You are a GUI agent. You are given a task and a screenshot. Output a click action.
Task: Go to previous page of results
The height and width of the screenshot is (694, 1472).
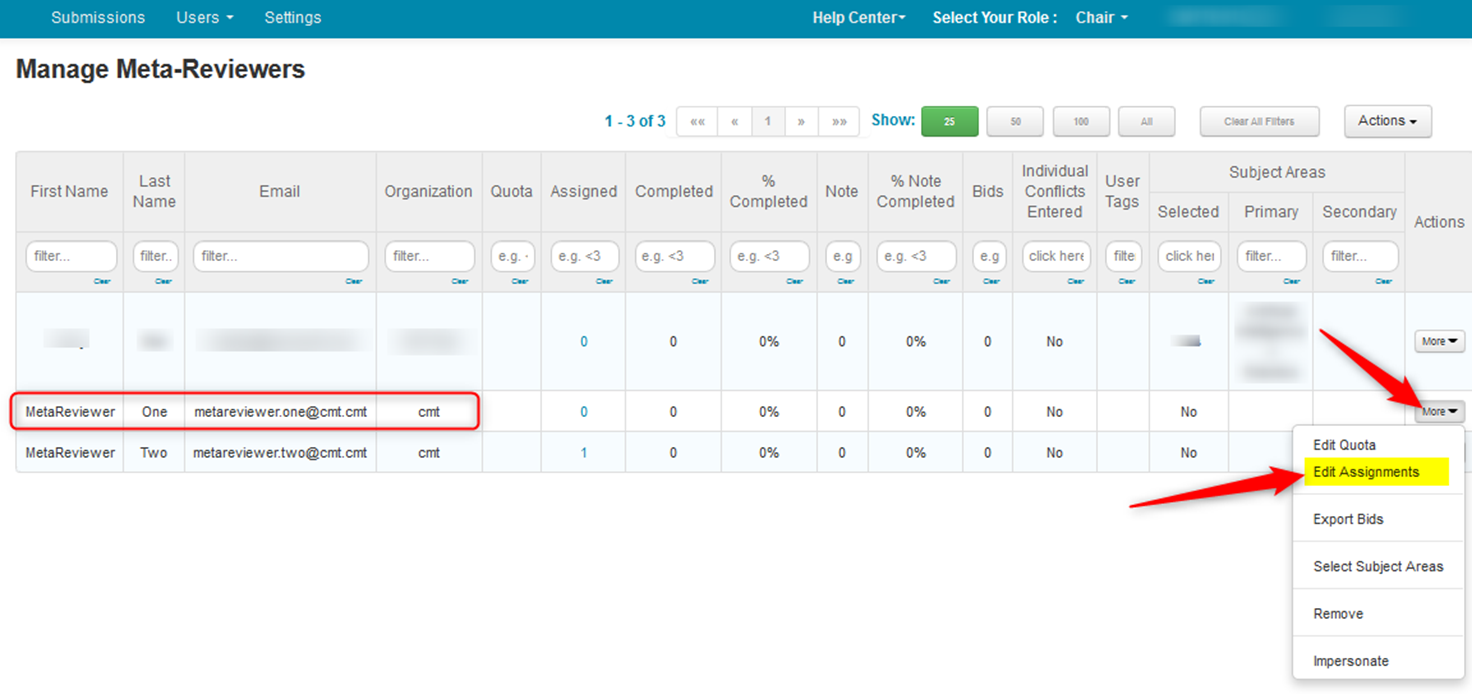coord(735,121)
